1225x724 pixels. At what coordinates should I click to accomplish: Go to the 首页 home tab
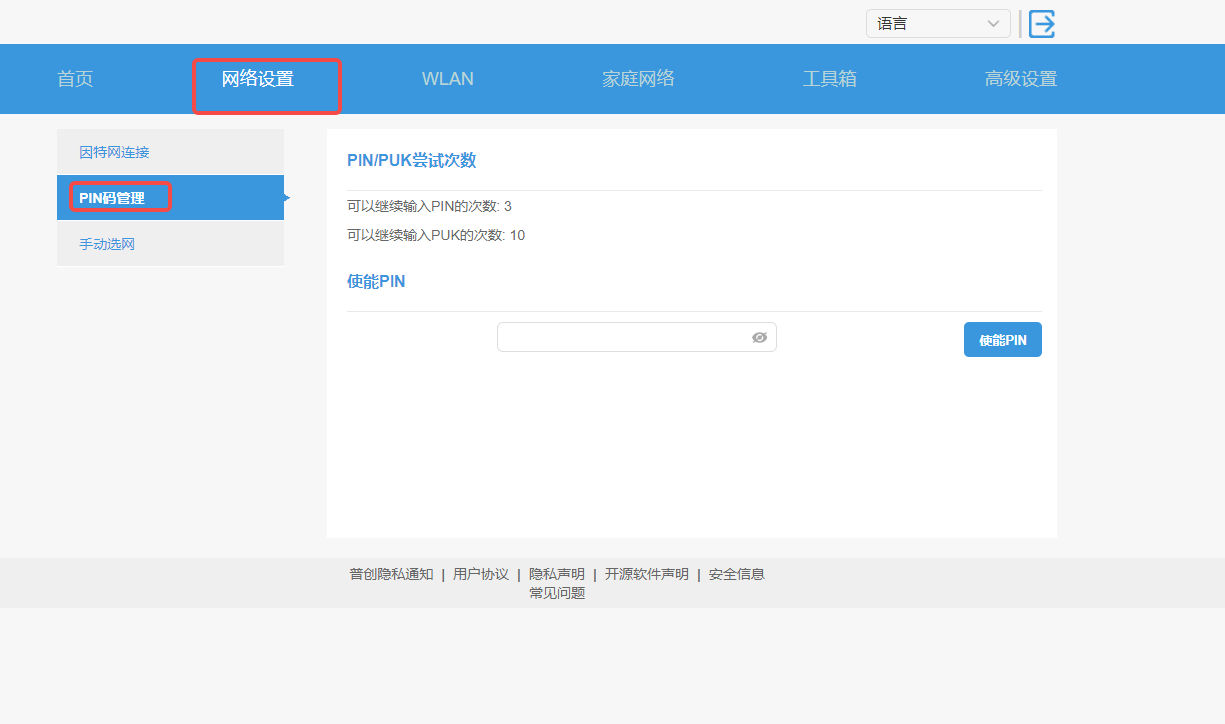point(75,78)
